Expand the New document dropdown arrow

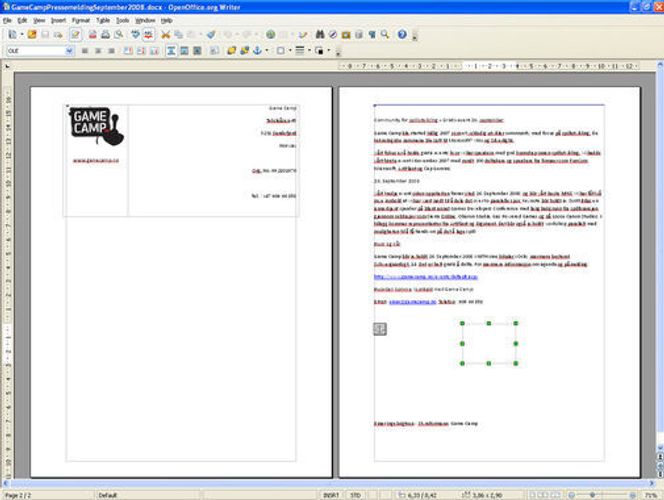click(21, 34)
